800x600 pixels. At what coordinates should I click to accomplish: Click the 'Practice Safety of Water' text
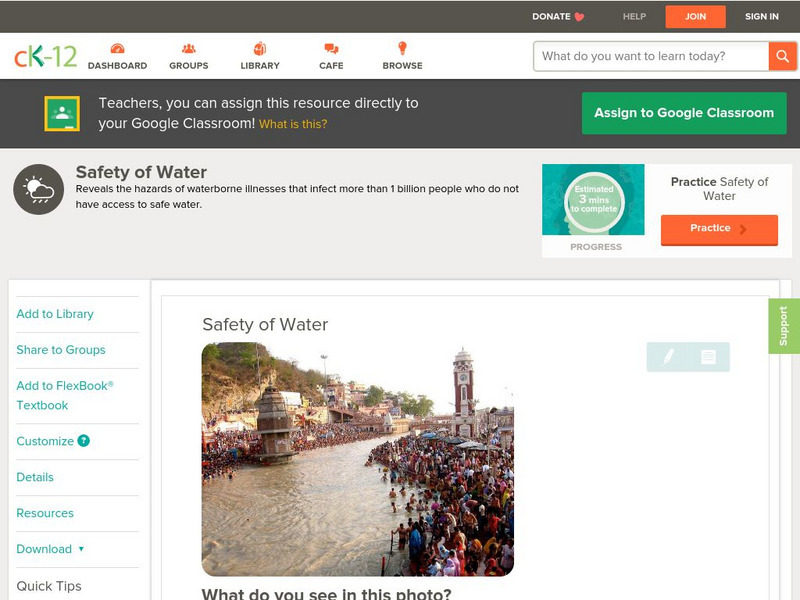[x=719, y=189]
